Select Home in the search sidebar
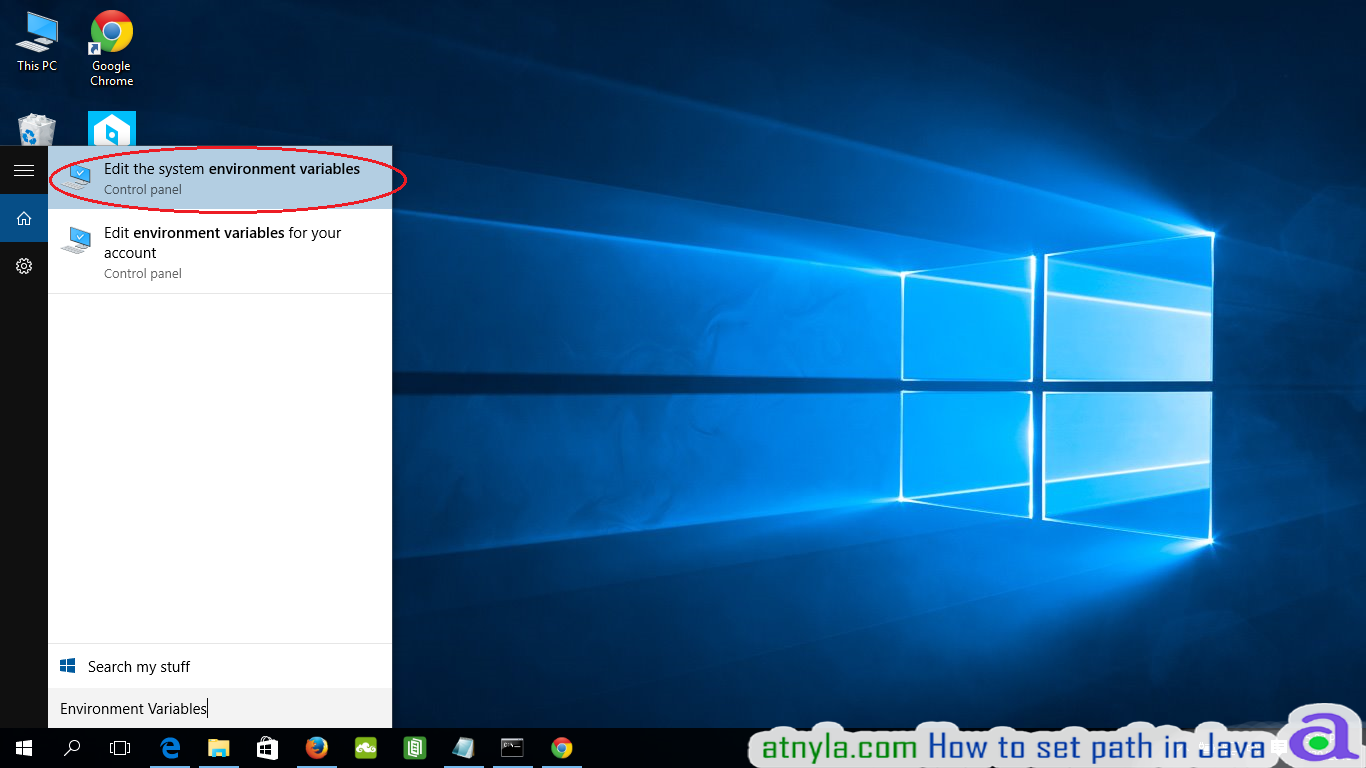This screenshot has width=1366, height=768. [x=23, y=217]
